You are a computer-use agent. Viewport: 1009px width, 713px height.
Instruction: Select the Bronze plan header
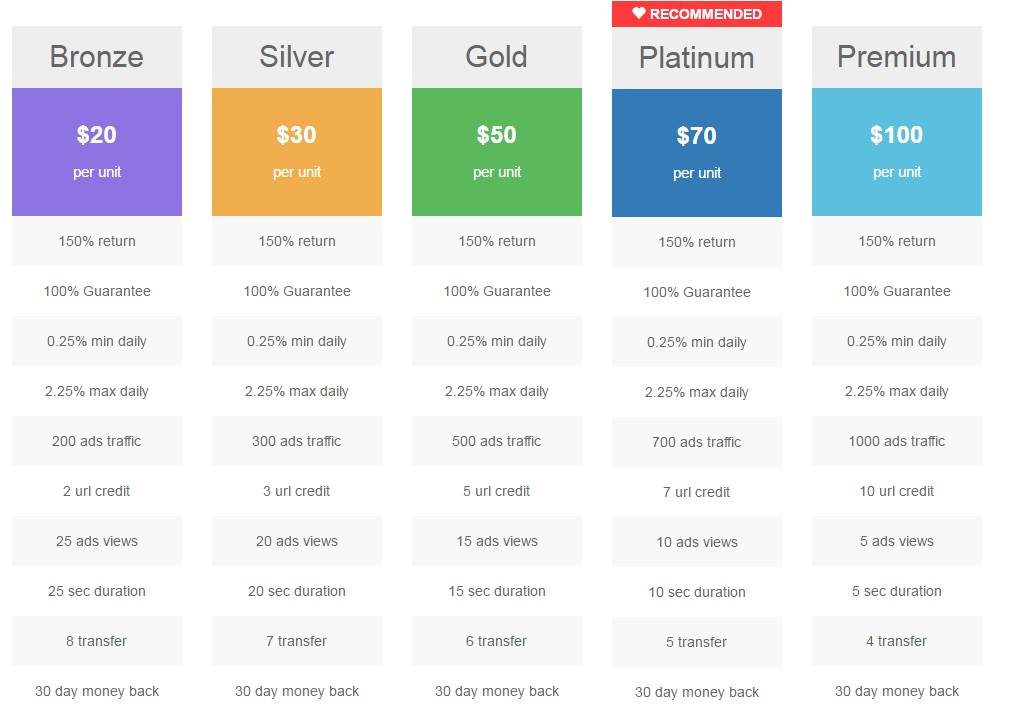click(97, 57)
